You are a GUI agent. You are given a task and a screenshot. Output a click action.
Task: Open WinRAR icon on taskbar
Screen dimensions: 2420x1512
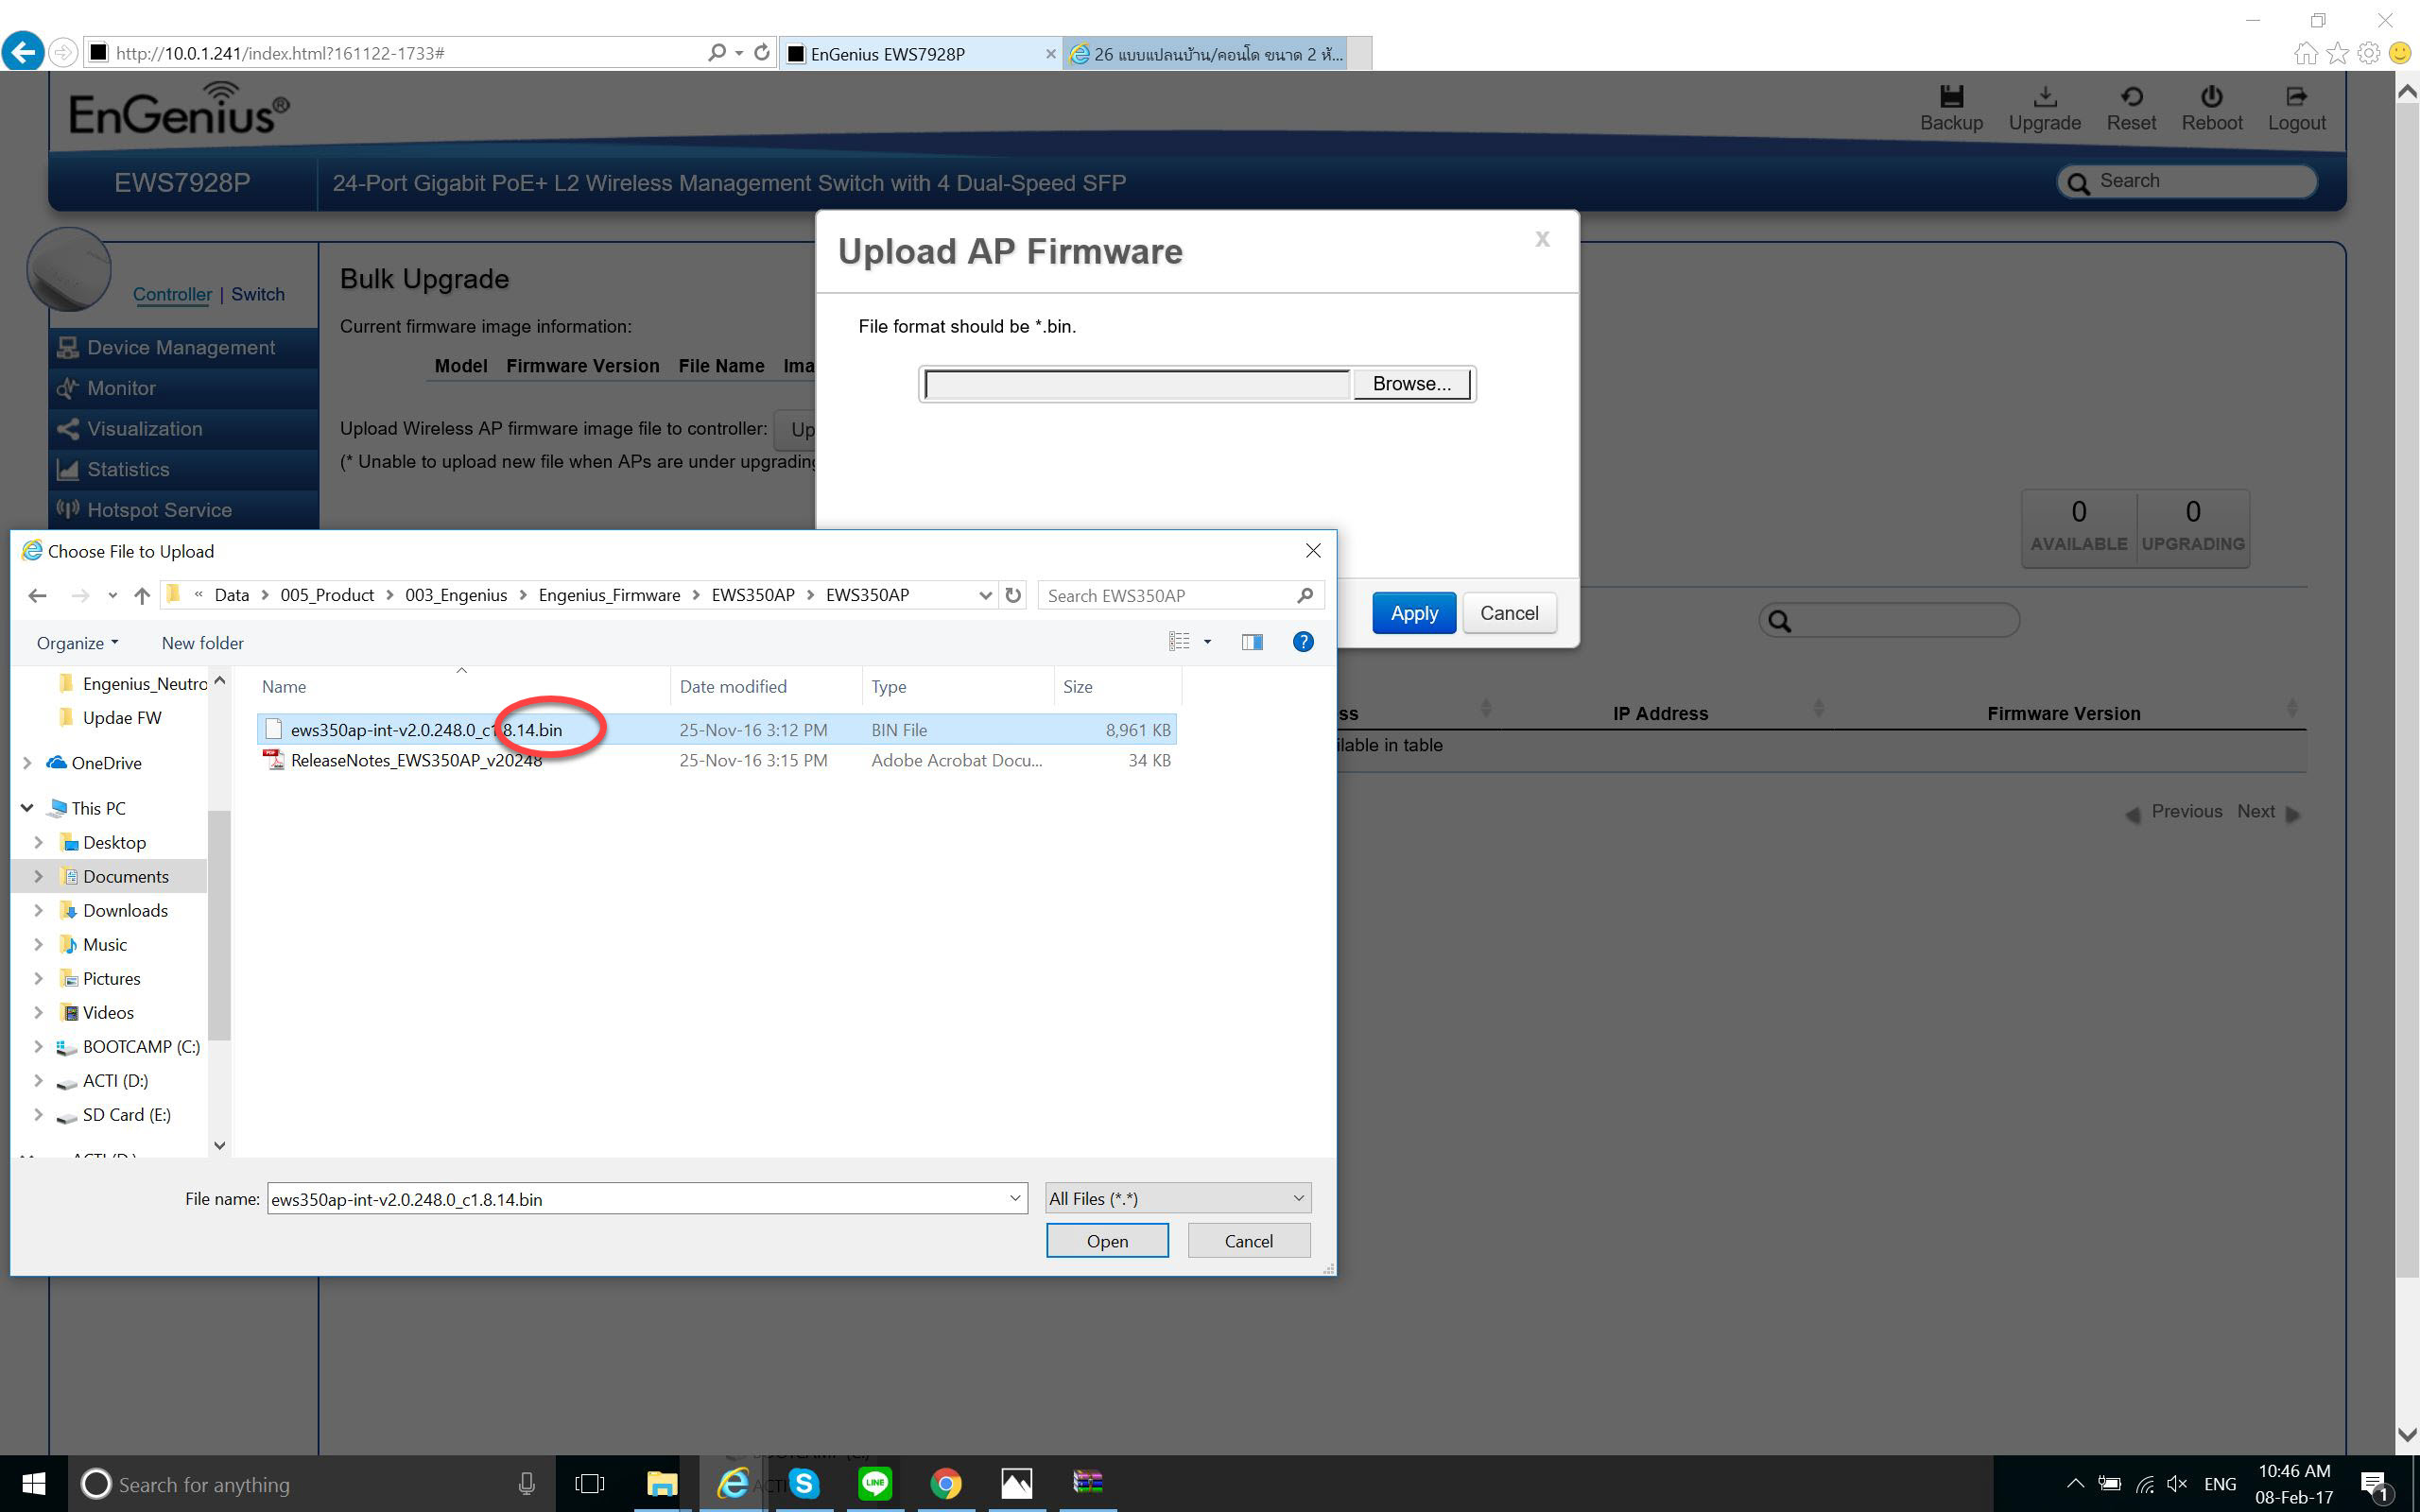point(1088,1484)
